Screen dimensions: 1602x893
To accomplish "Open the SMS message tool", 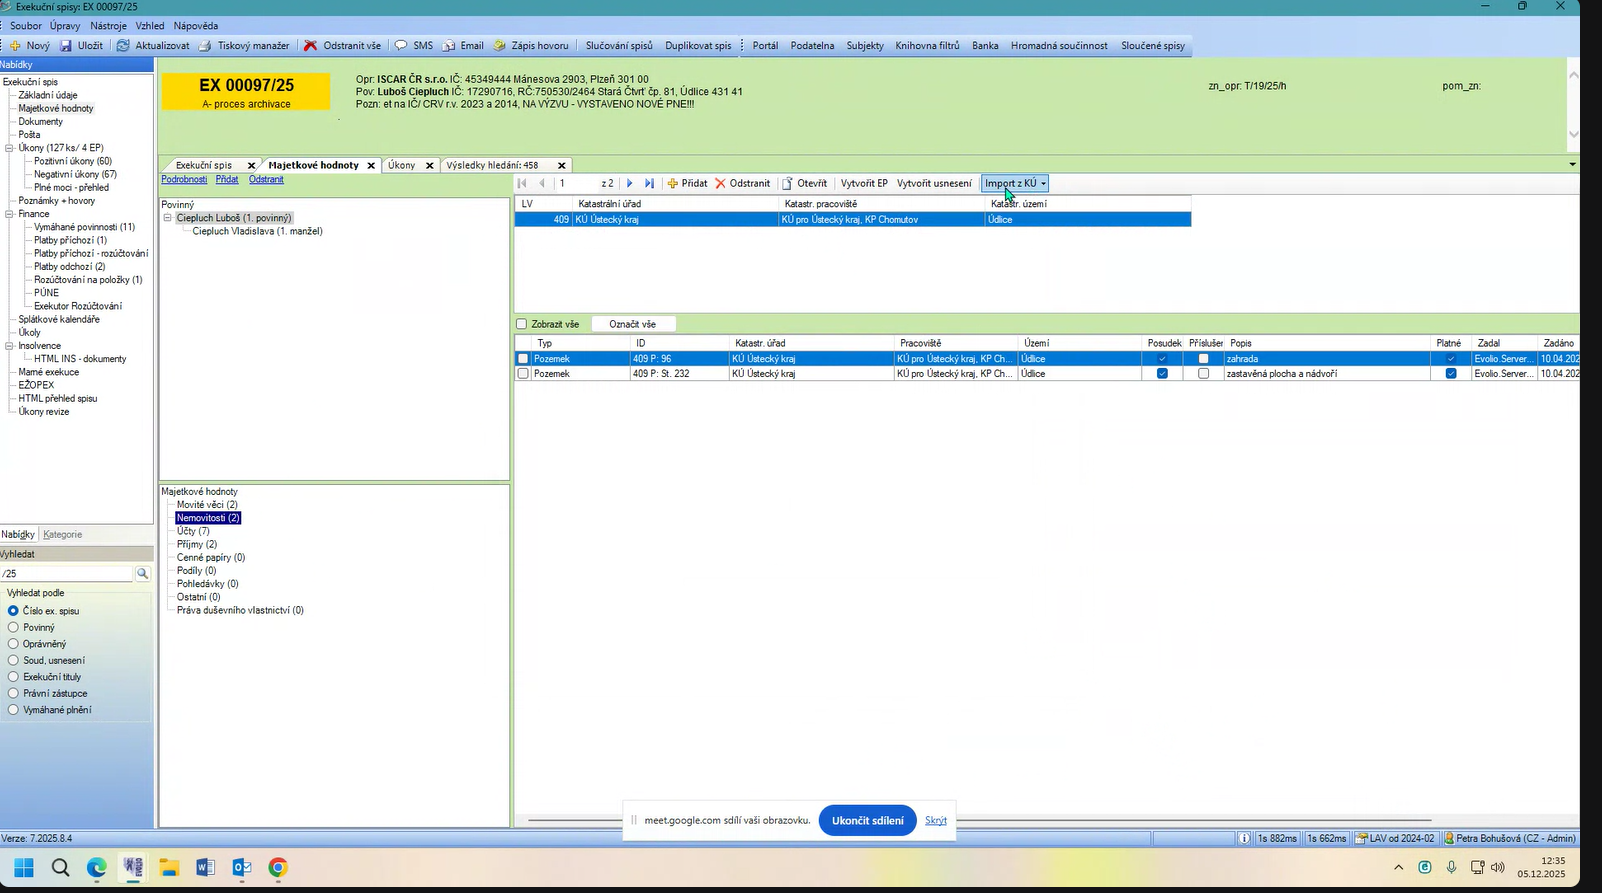I will 401,46.
